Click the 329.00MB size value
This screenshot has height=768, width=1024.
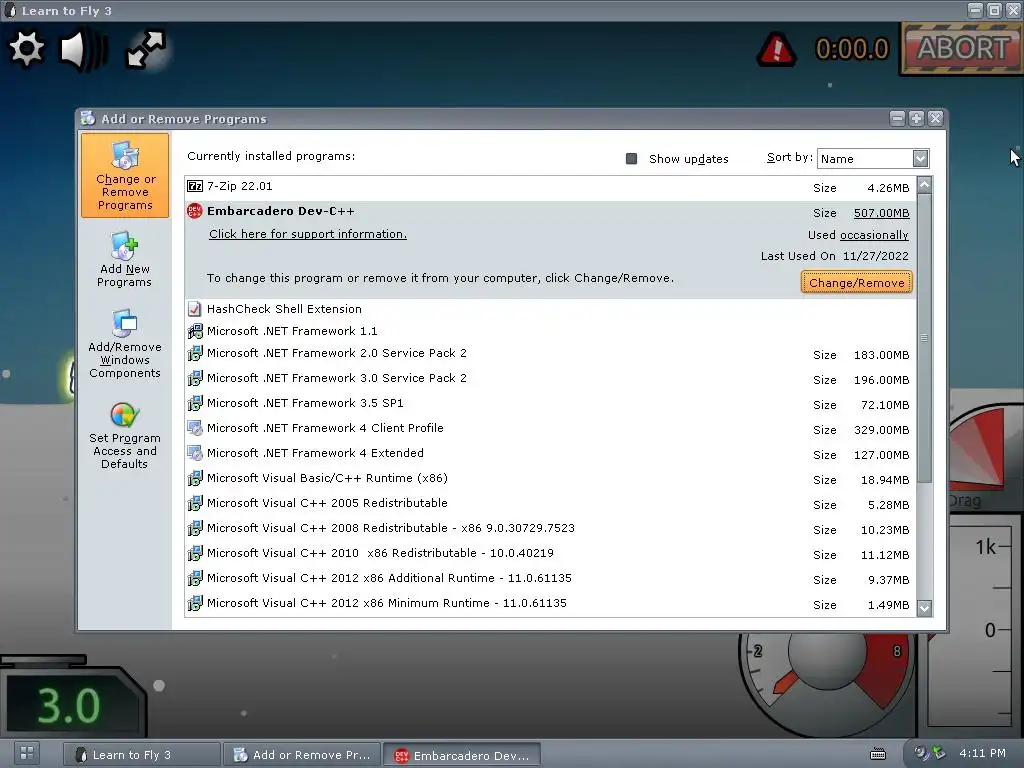(x=881, y=430)
